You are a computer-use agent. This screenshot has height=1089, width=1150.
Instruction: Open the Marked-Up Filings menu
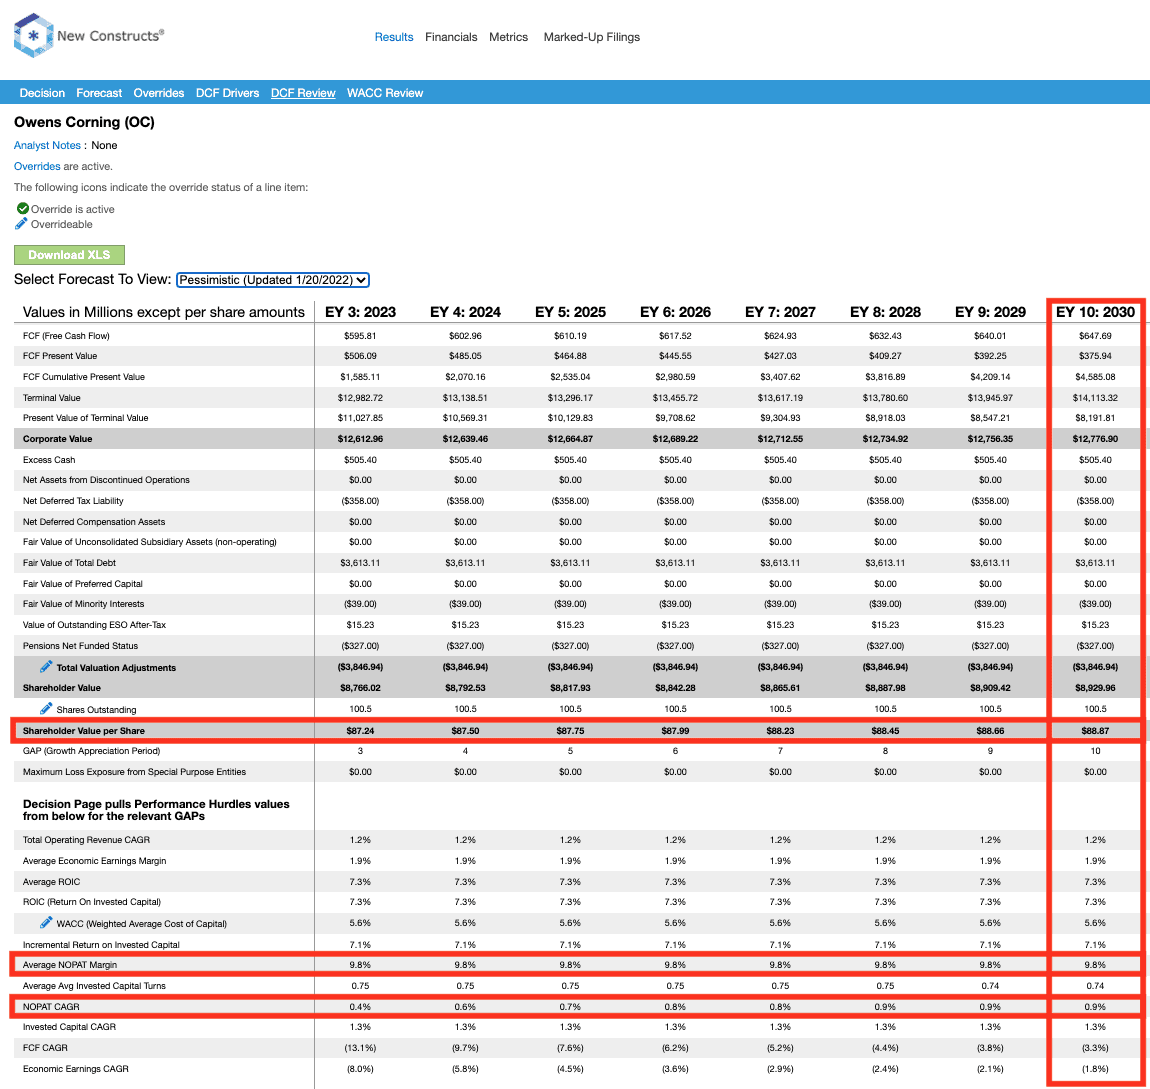click(592, 37)
